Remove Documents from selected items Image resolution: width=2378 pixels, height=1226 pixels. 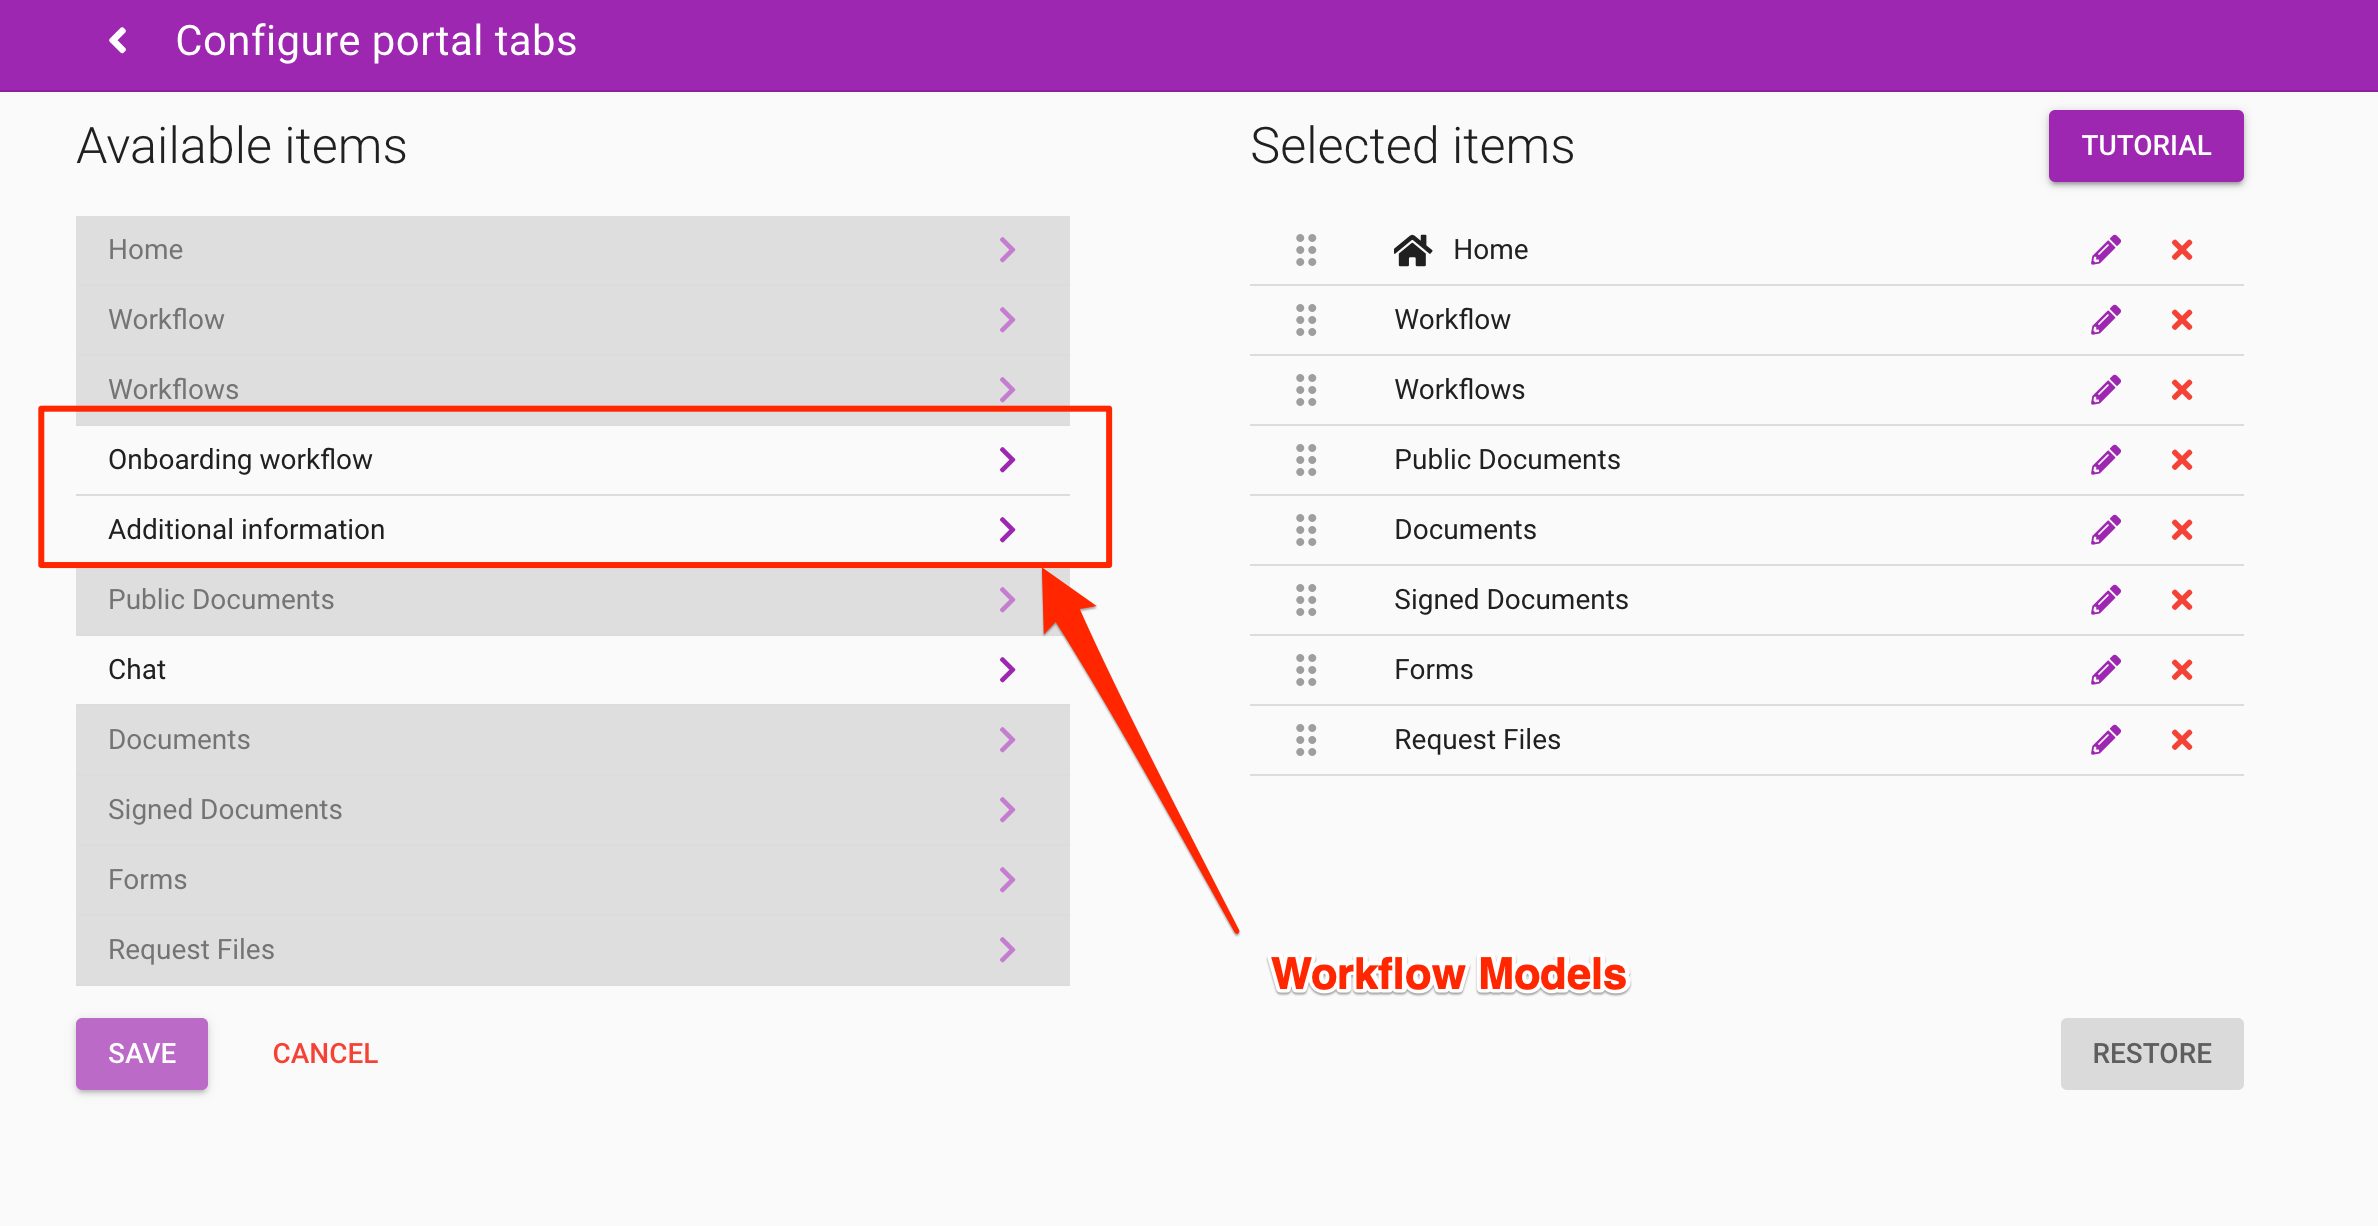[2182, 530]
